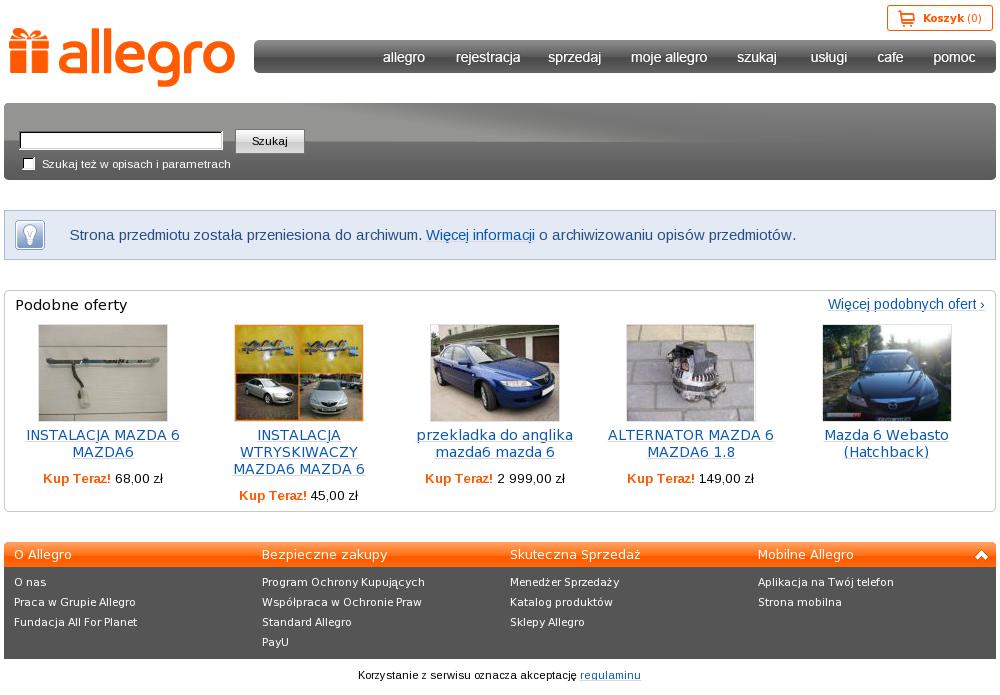This screenshot has height=695, width=1000.
Task: Open INSTALACJA MAZDA 6 MAZDA6 offer link
Action: (x=103, y=444)
